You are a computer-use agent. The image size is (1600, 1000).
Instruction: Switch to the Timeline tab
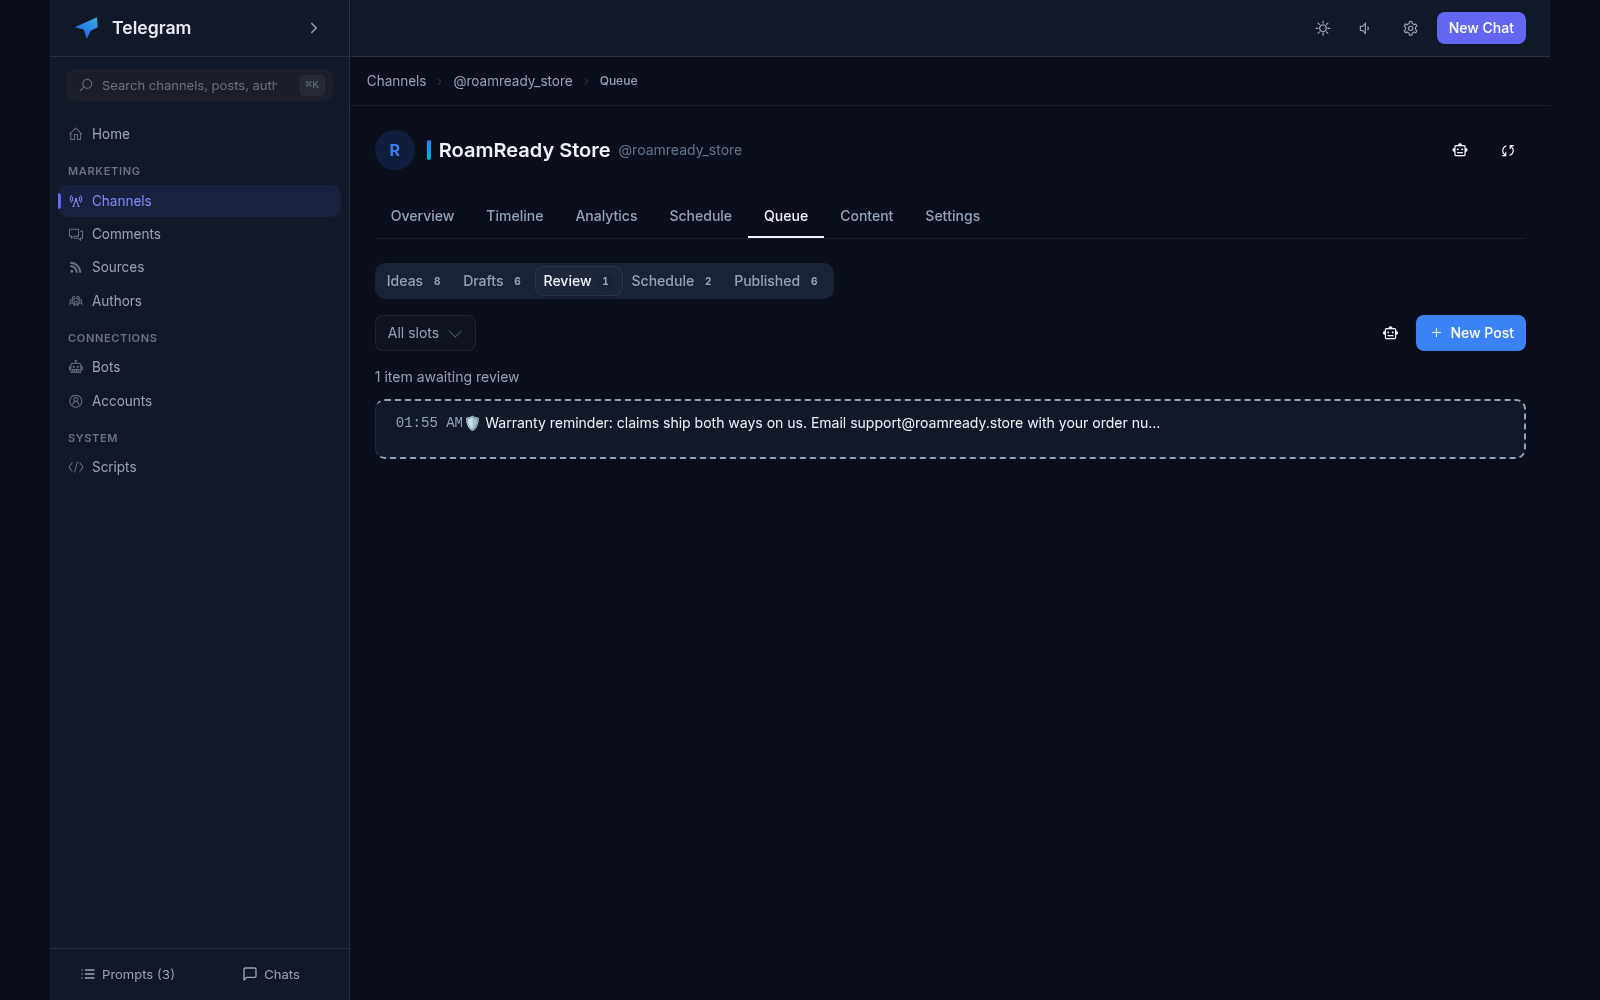point(515,216)
